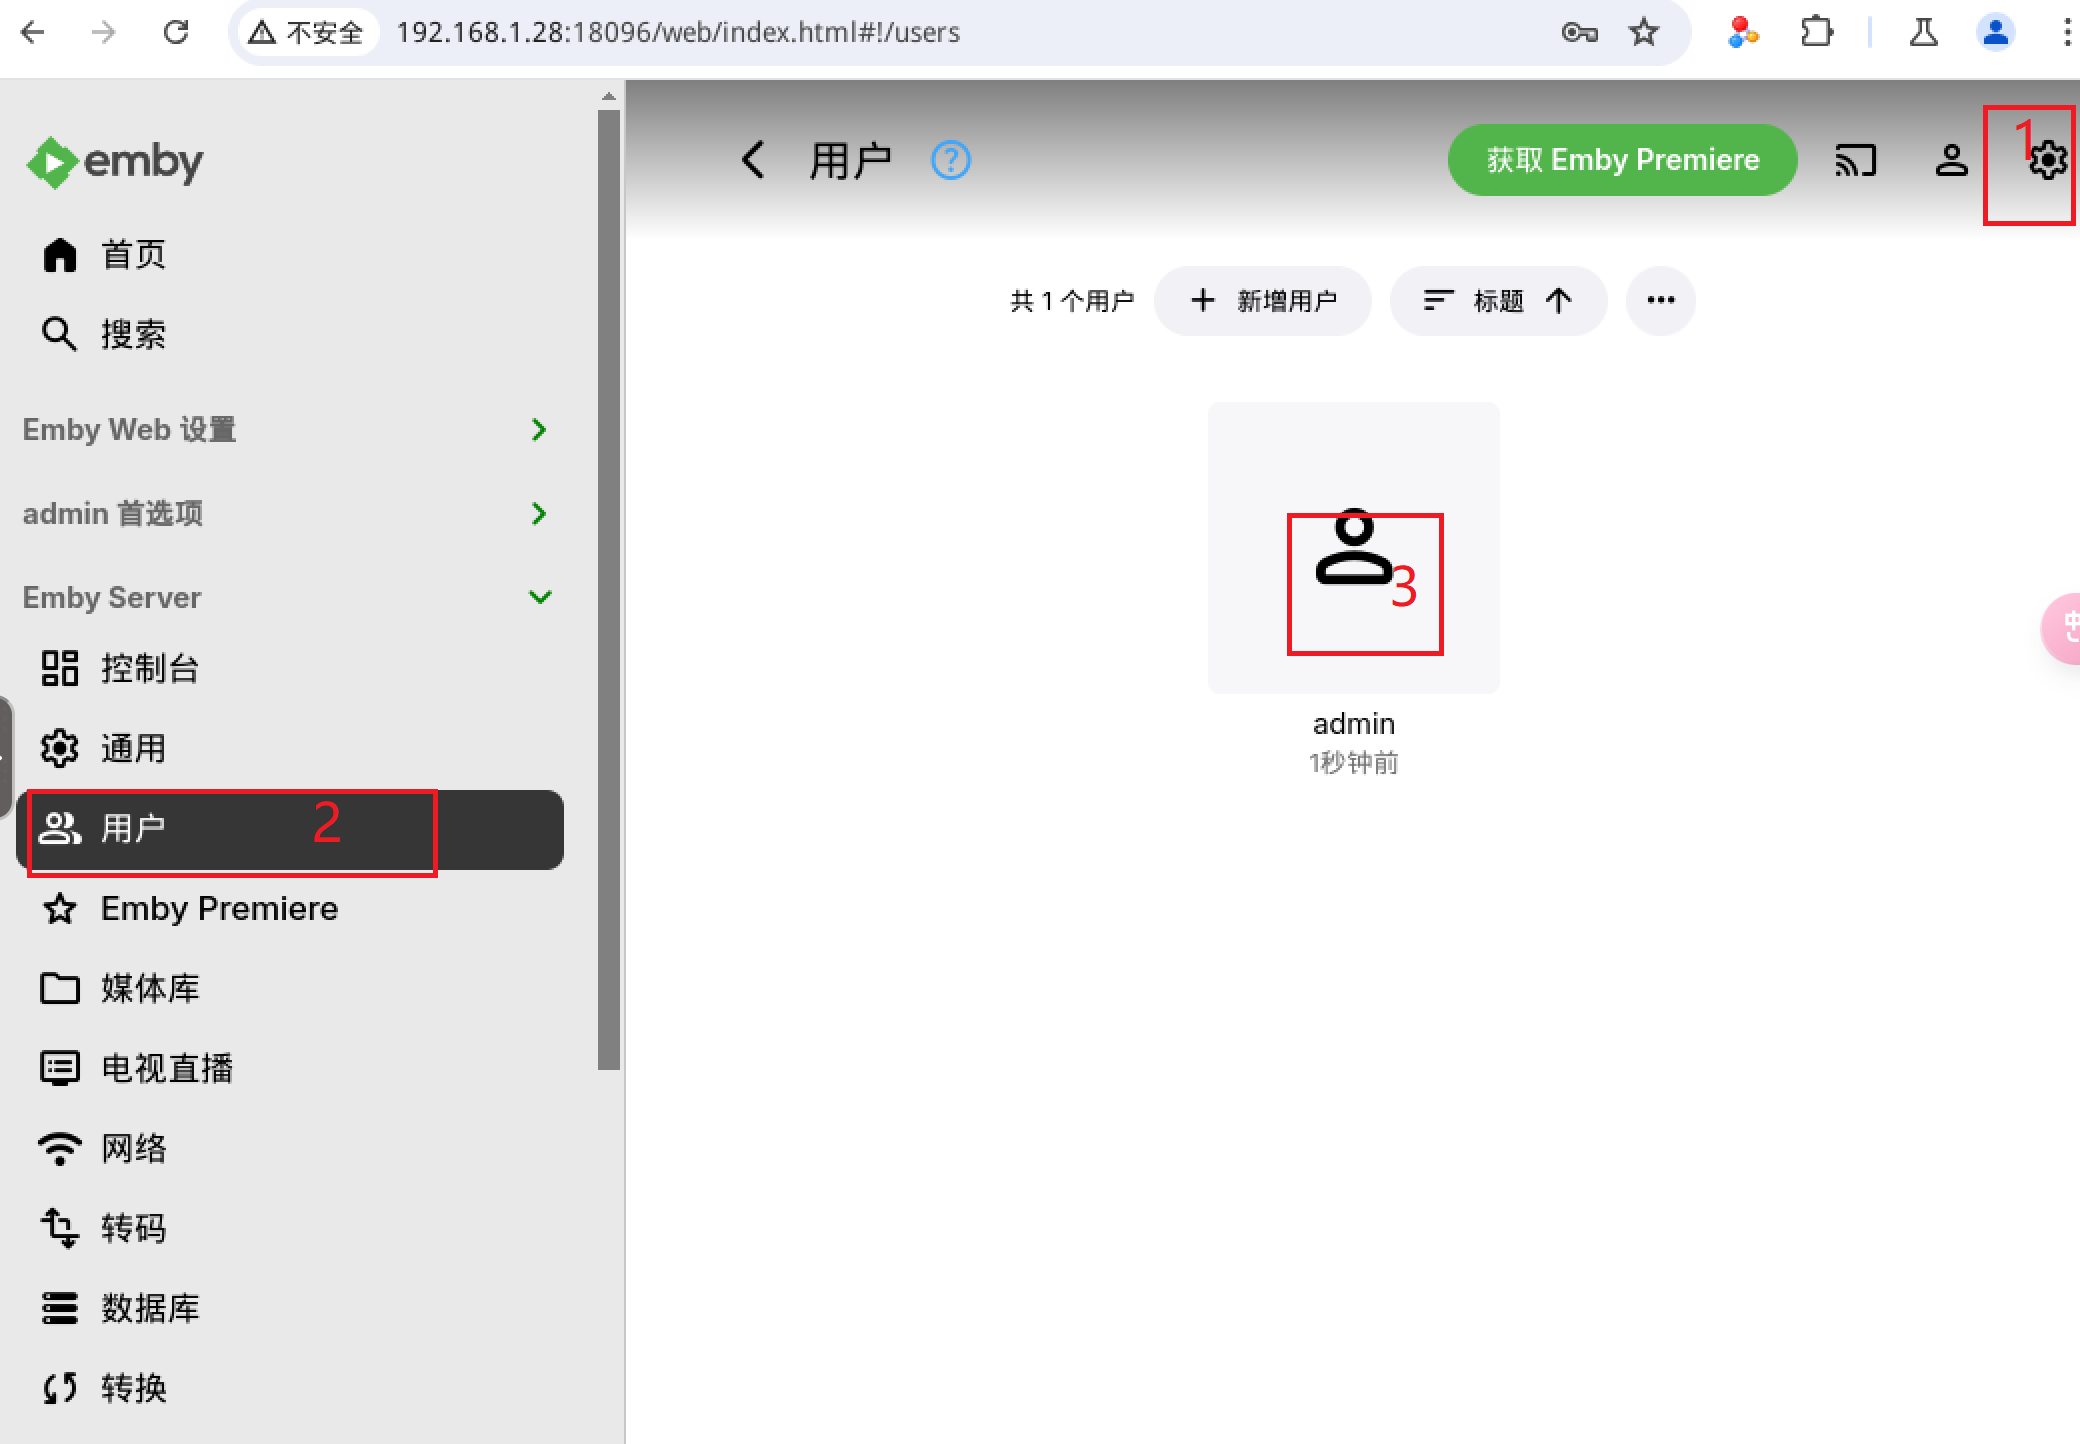
Task: Click the 获取 Emby Premiere button
Action: coord(1622,160)
